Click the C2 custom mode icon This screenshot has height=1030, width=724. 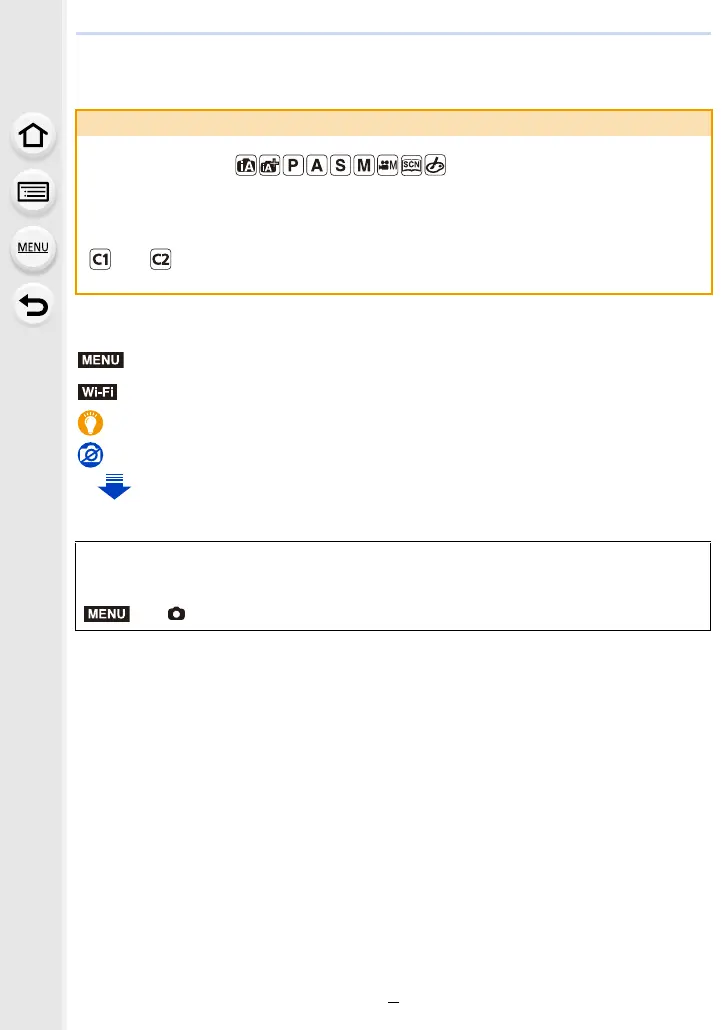[160, 259]
